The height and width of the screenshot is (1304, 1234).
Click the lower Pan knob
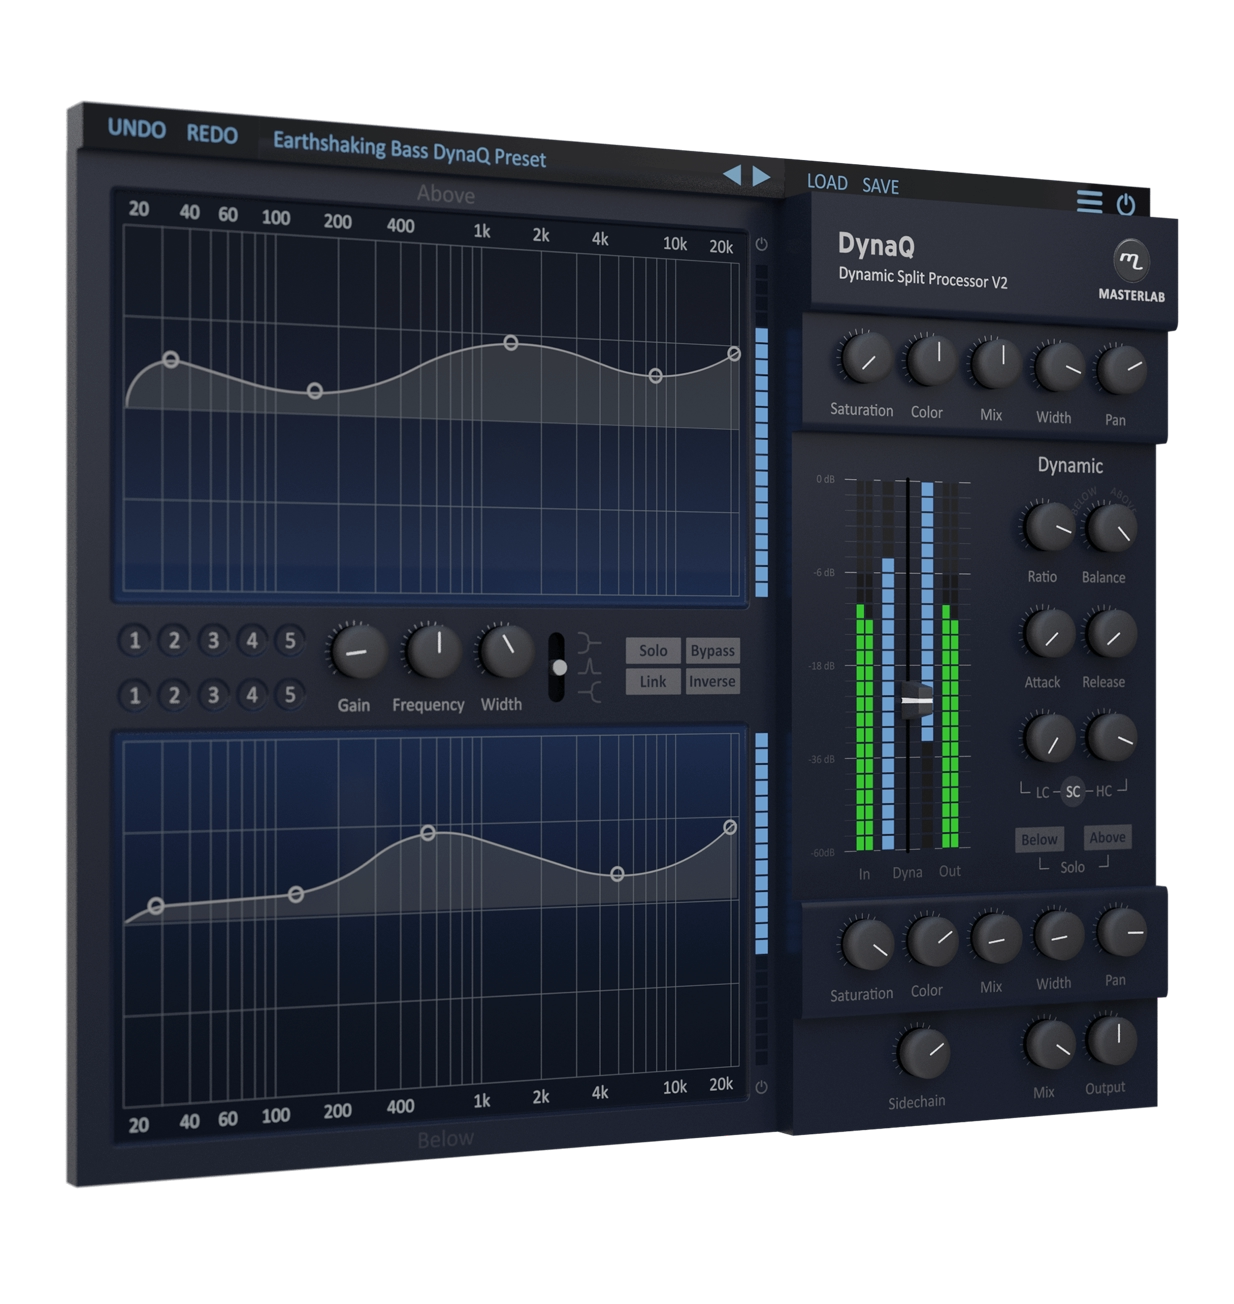(x=1120, y=931)
